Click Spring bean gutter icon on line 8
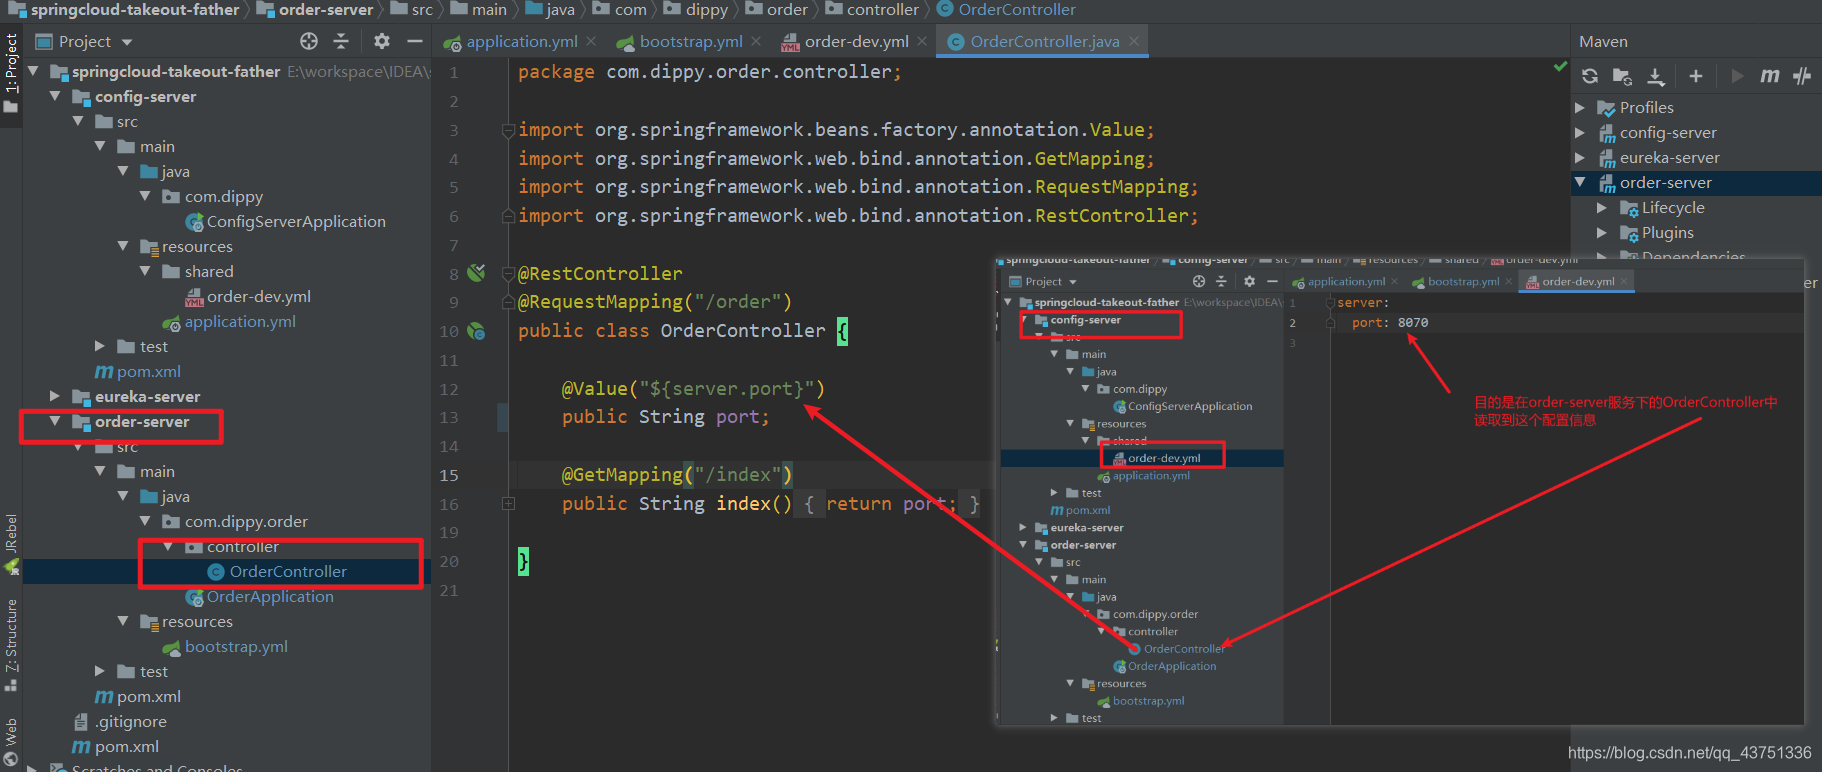 click(476, 273)
